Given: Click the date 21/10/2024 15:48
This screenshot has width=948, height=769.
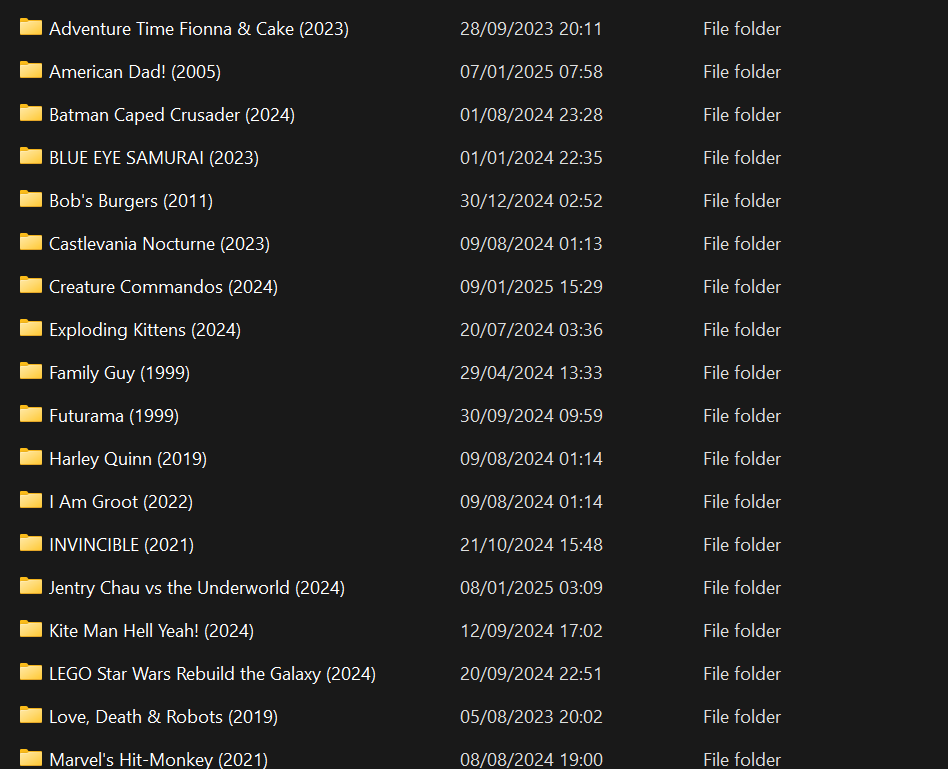Looking at the screenshot, I should (x=531, y=545).
